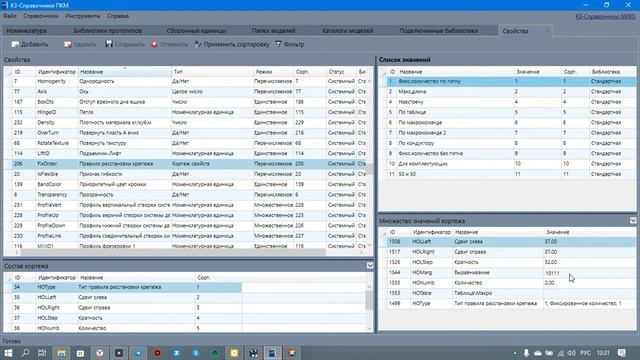Click the red circle taskbar icon
Viewport: 640px width, 360px height.
point(157,353)
